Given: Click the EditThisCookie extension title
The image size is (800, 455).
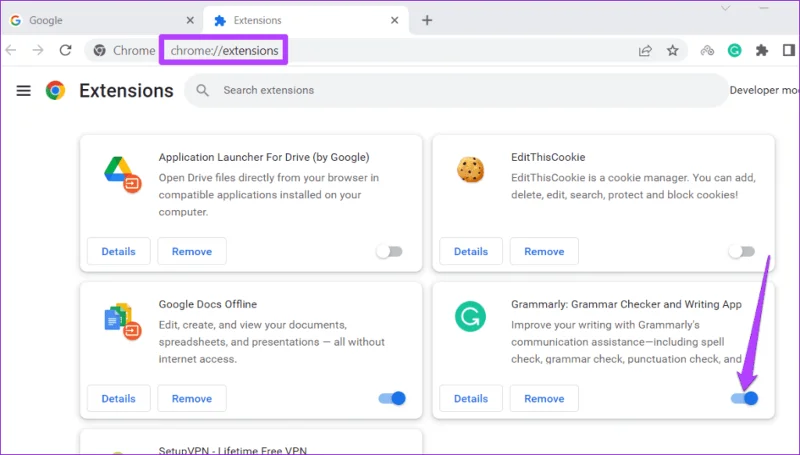Looking at the screenshot, I should coord(548,157).
